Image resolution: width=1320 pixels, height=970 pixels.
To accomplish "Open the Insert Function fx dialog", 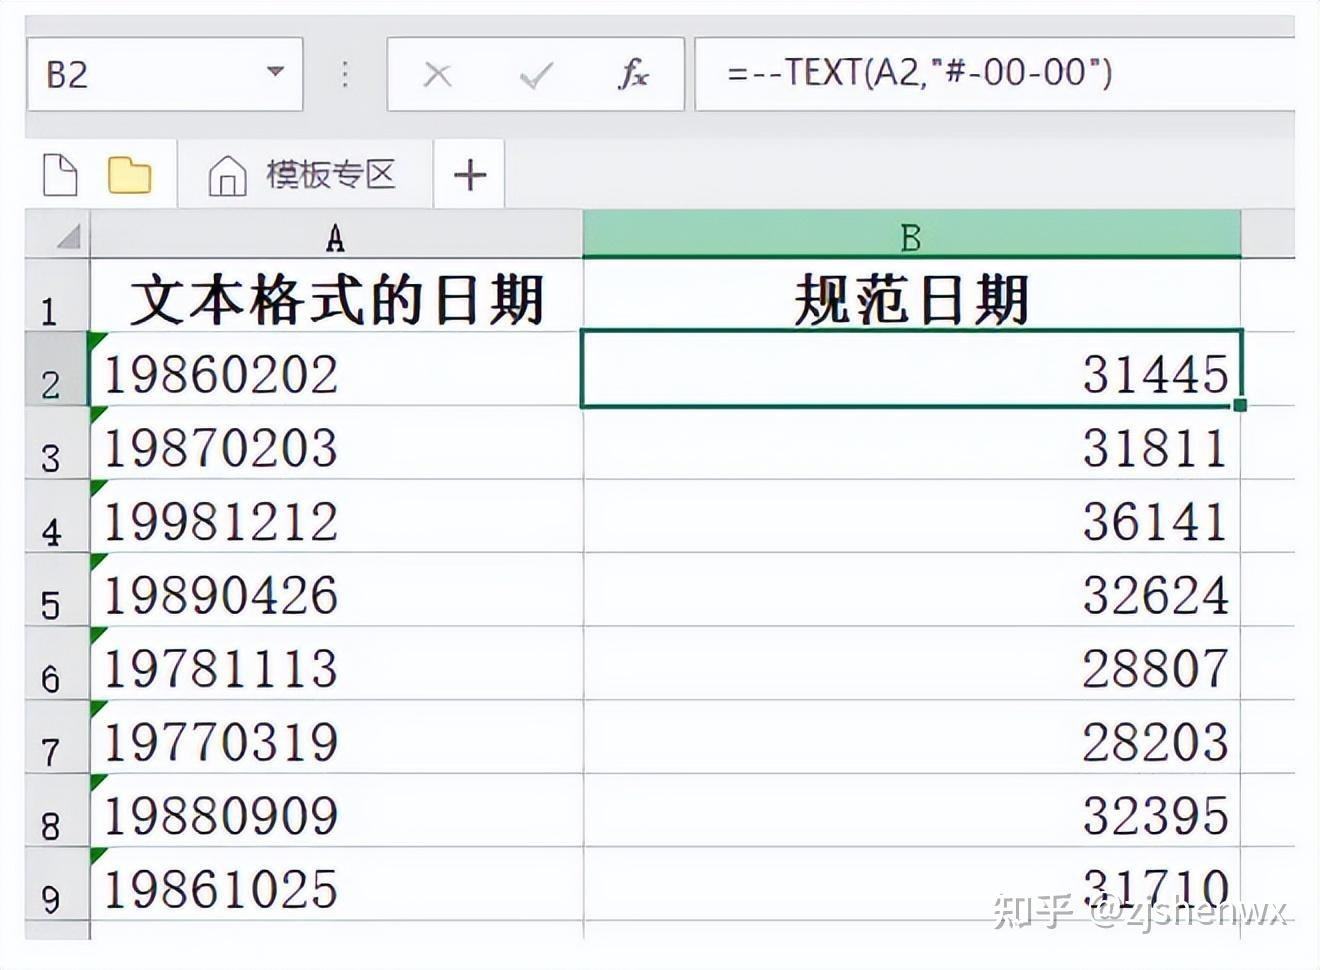I will 633,74.
